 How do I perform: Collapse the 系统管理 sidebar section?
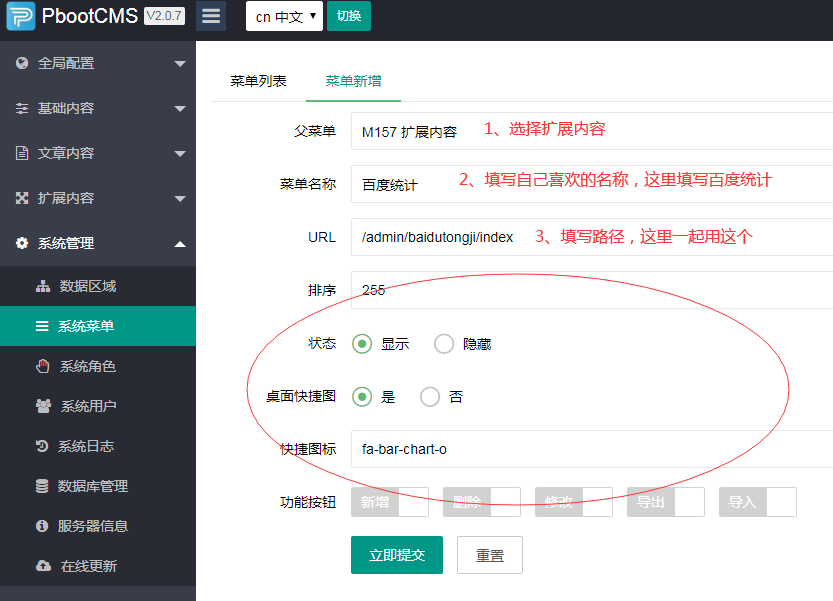coord(98,243)
